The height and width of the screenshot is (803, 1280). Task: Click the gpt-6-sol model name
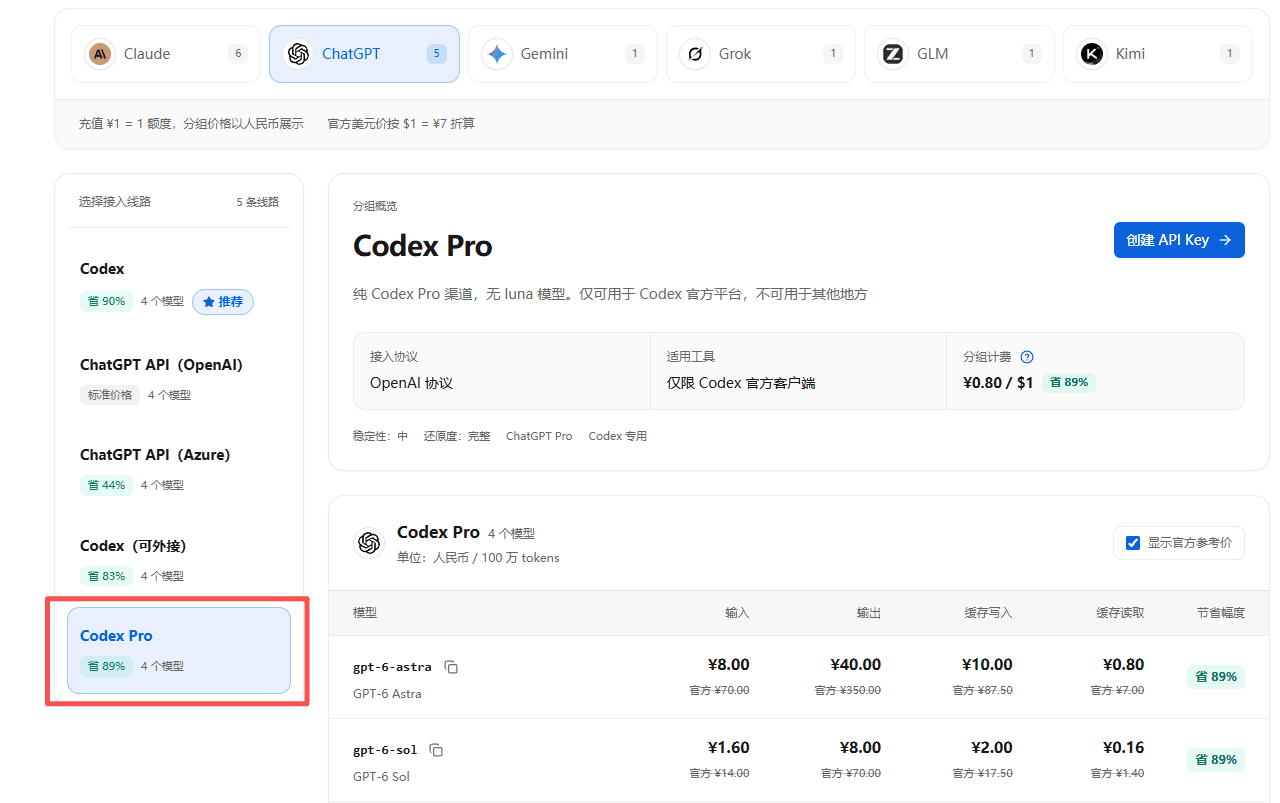[385, 750]
